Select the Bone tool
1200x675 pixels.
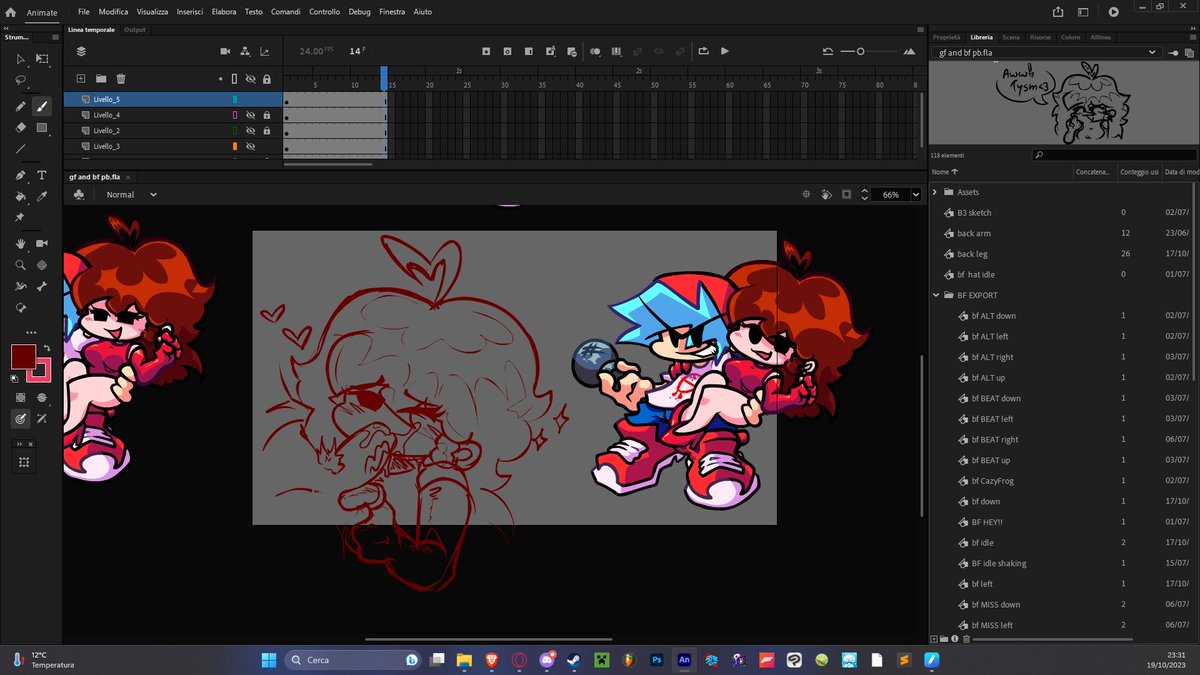[x=42, y=286]
